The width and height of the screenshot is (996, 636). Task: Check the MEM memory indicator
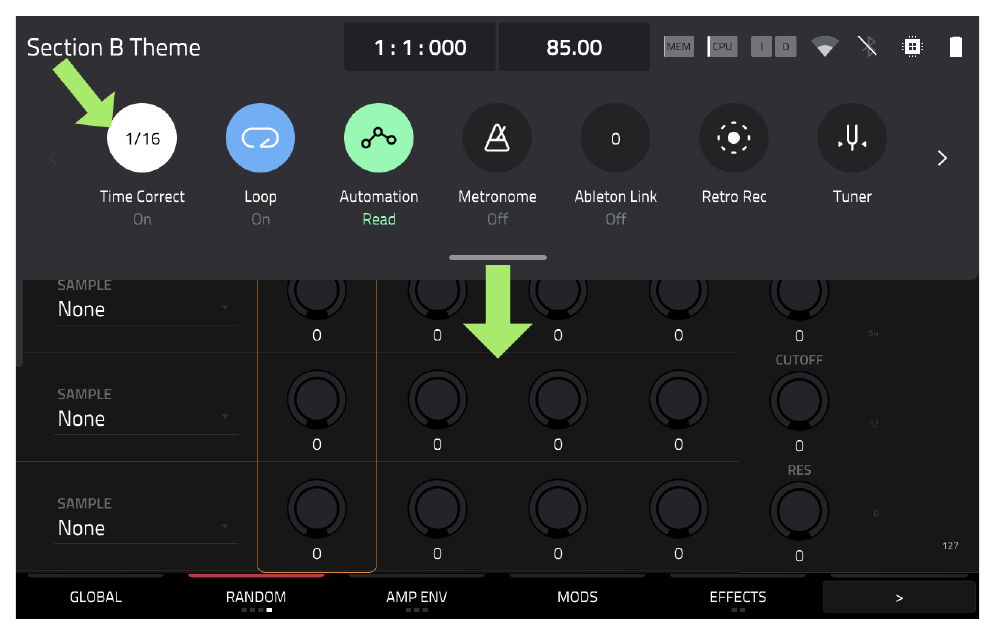[x=678, y=46]
